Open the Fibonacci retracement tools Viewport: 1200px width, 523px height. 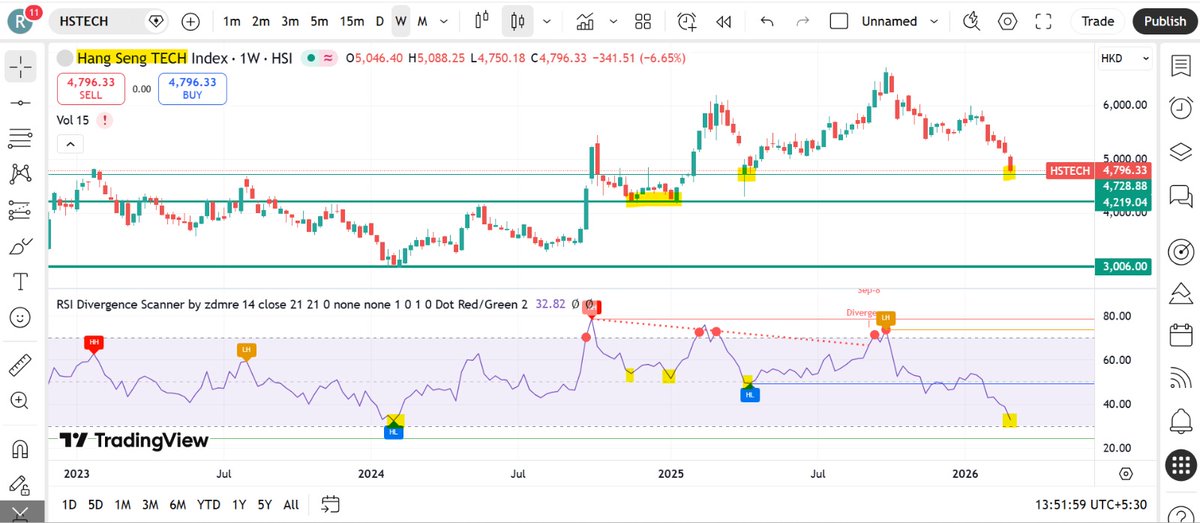(x=19, y=138)
